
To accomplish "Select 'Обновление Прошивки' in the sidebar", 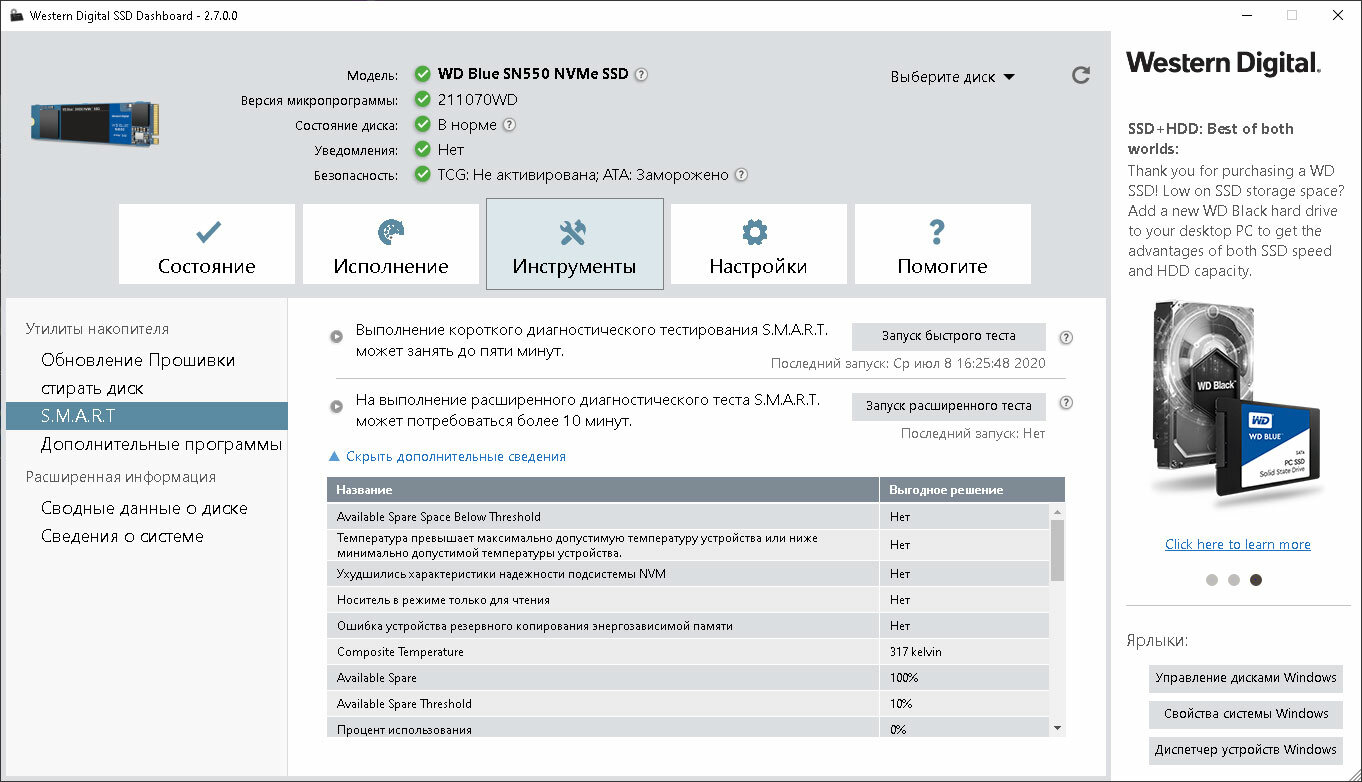I will tap(138, 360).
